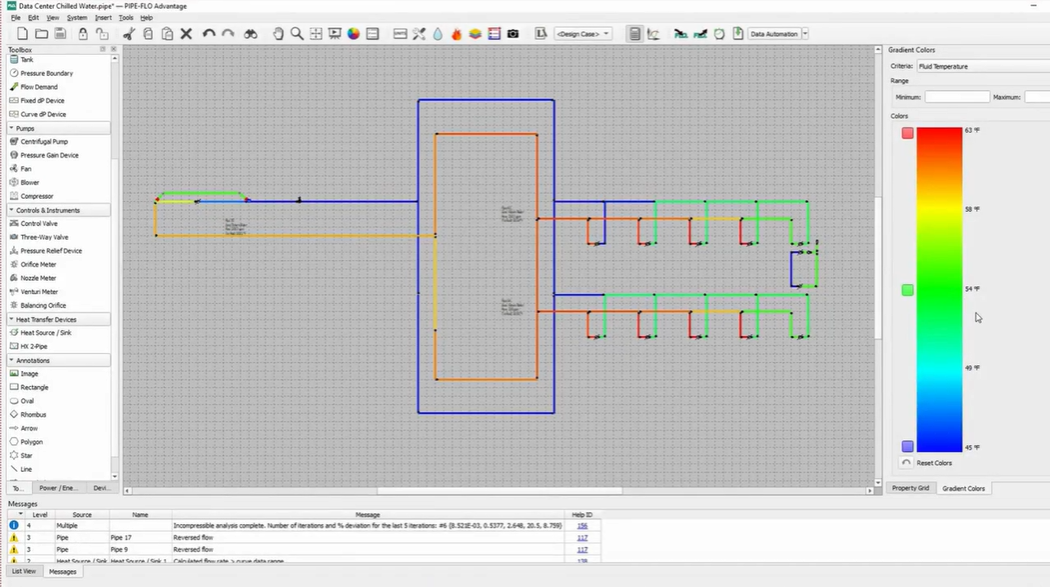
Task: Click the Undo arrow in toolbar
Action: coord(209,34)
